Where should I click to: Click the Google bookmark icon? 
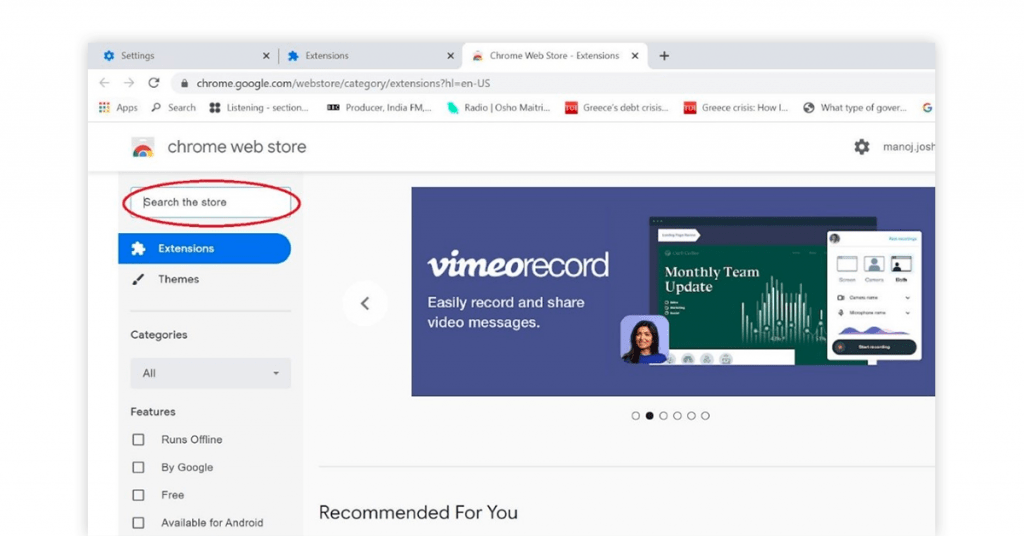point(927,108)
